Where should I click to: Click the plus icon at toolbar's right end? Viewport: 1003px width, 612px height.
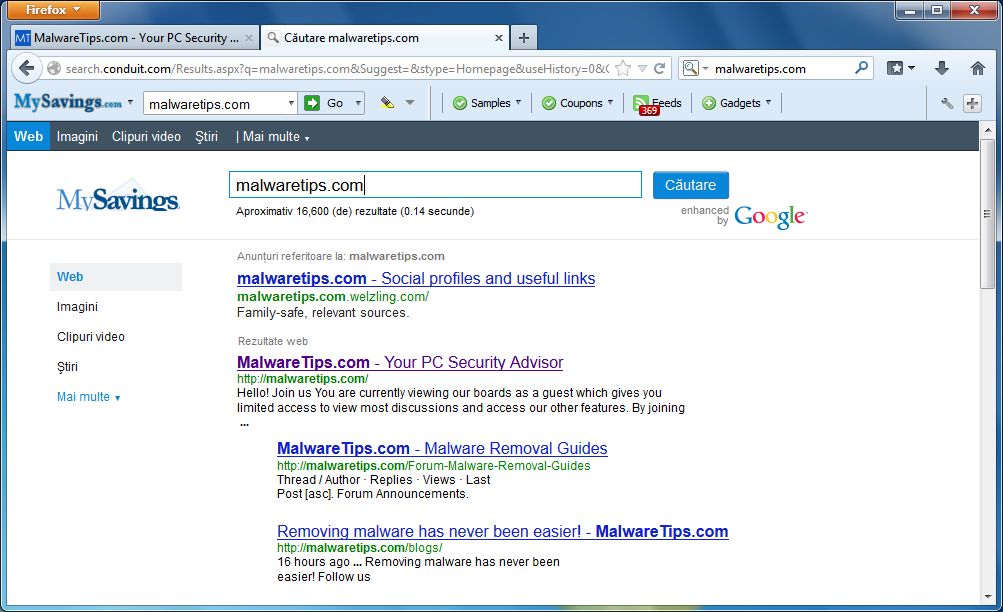pos(972,102)
